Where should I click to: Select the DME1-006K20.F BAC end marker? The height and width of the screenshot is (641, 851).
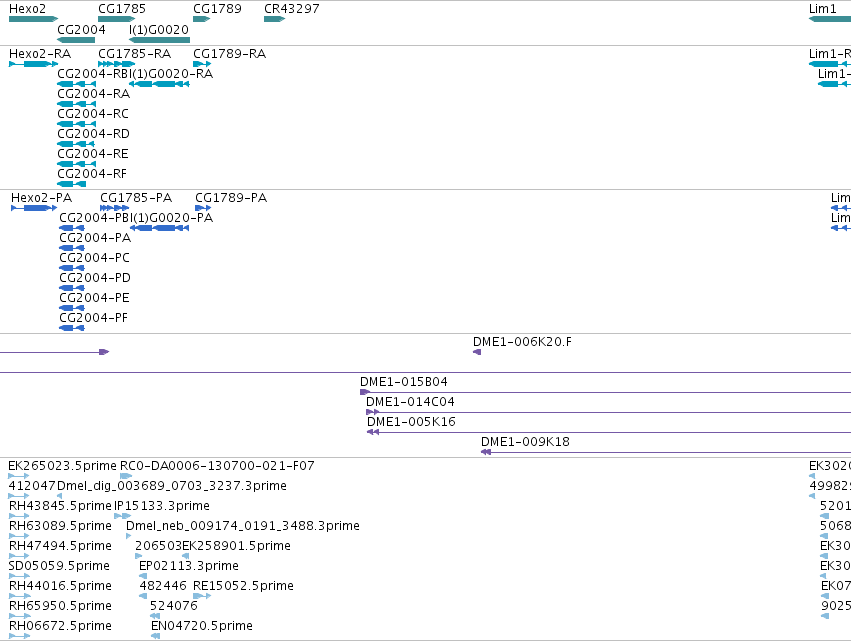477,352
